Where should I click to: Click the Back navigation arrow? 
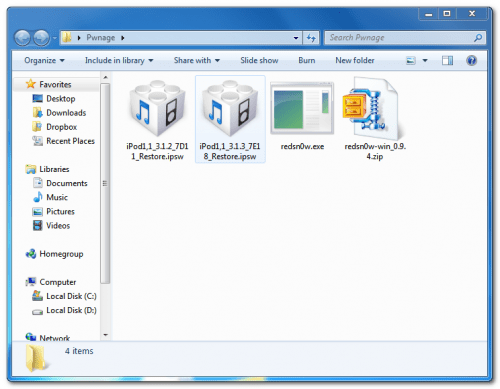(22, 38)
